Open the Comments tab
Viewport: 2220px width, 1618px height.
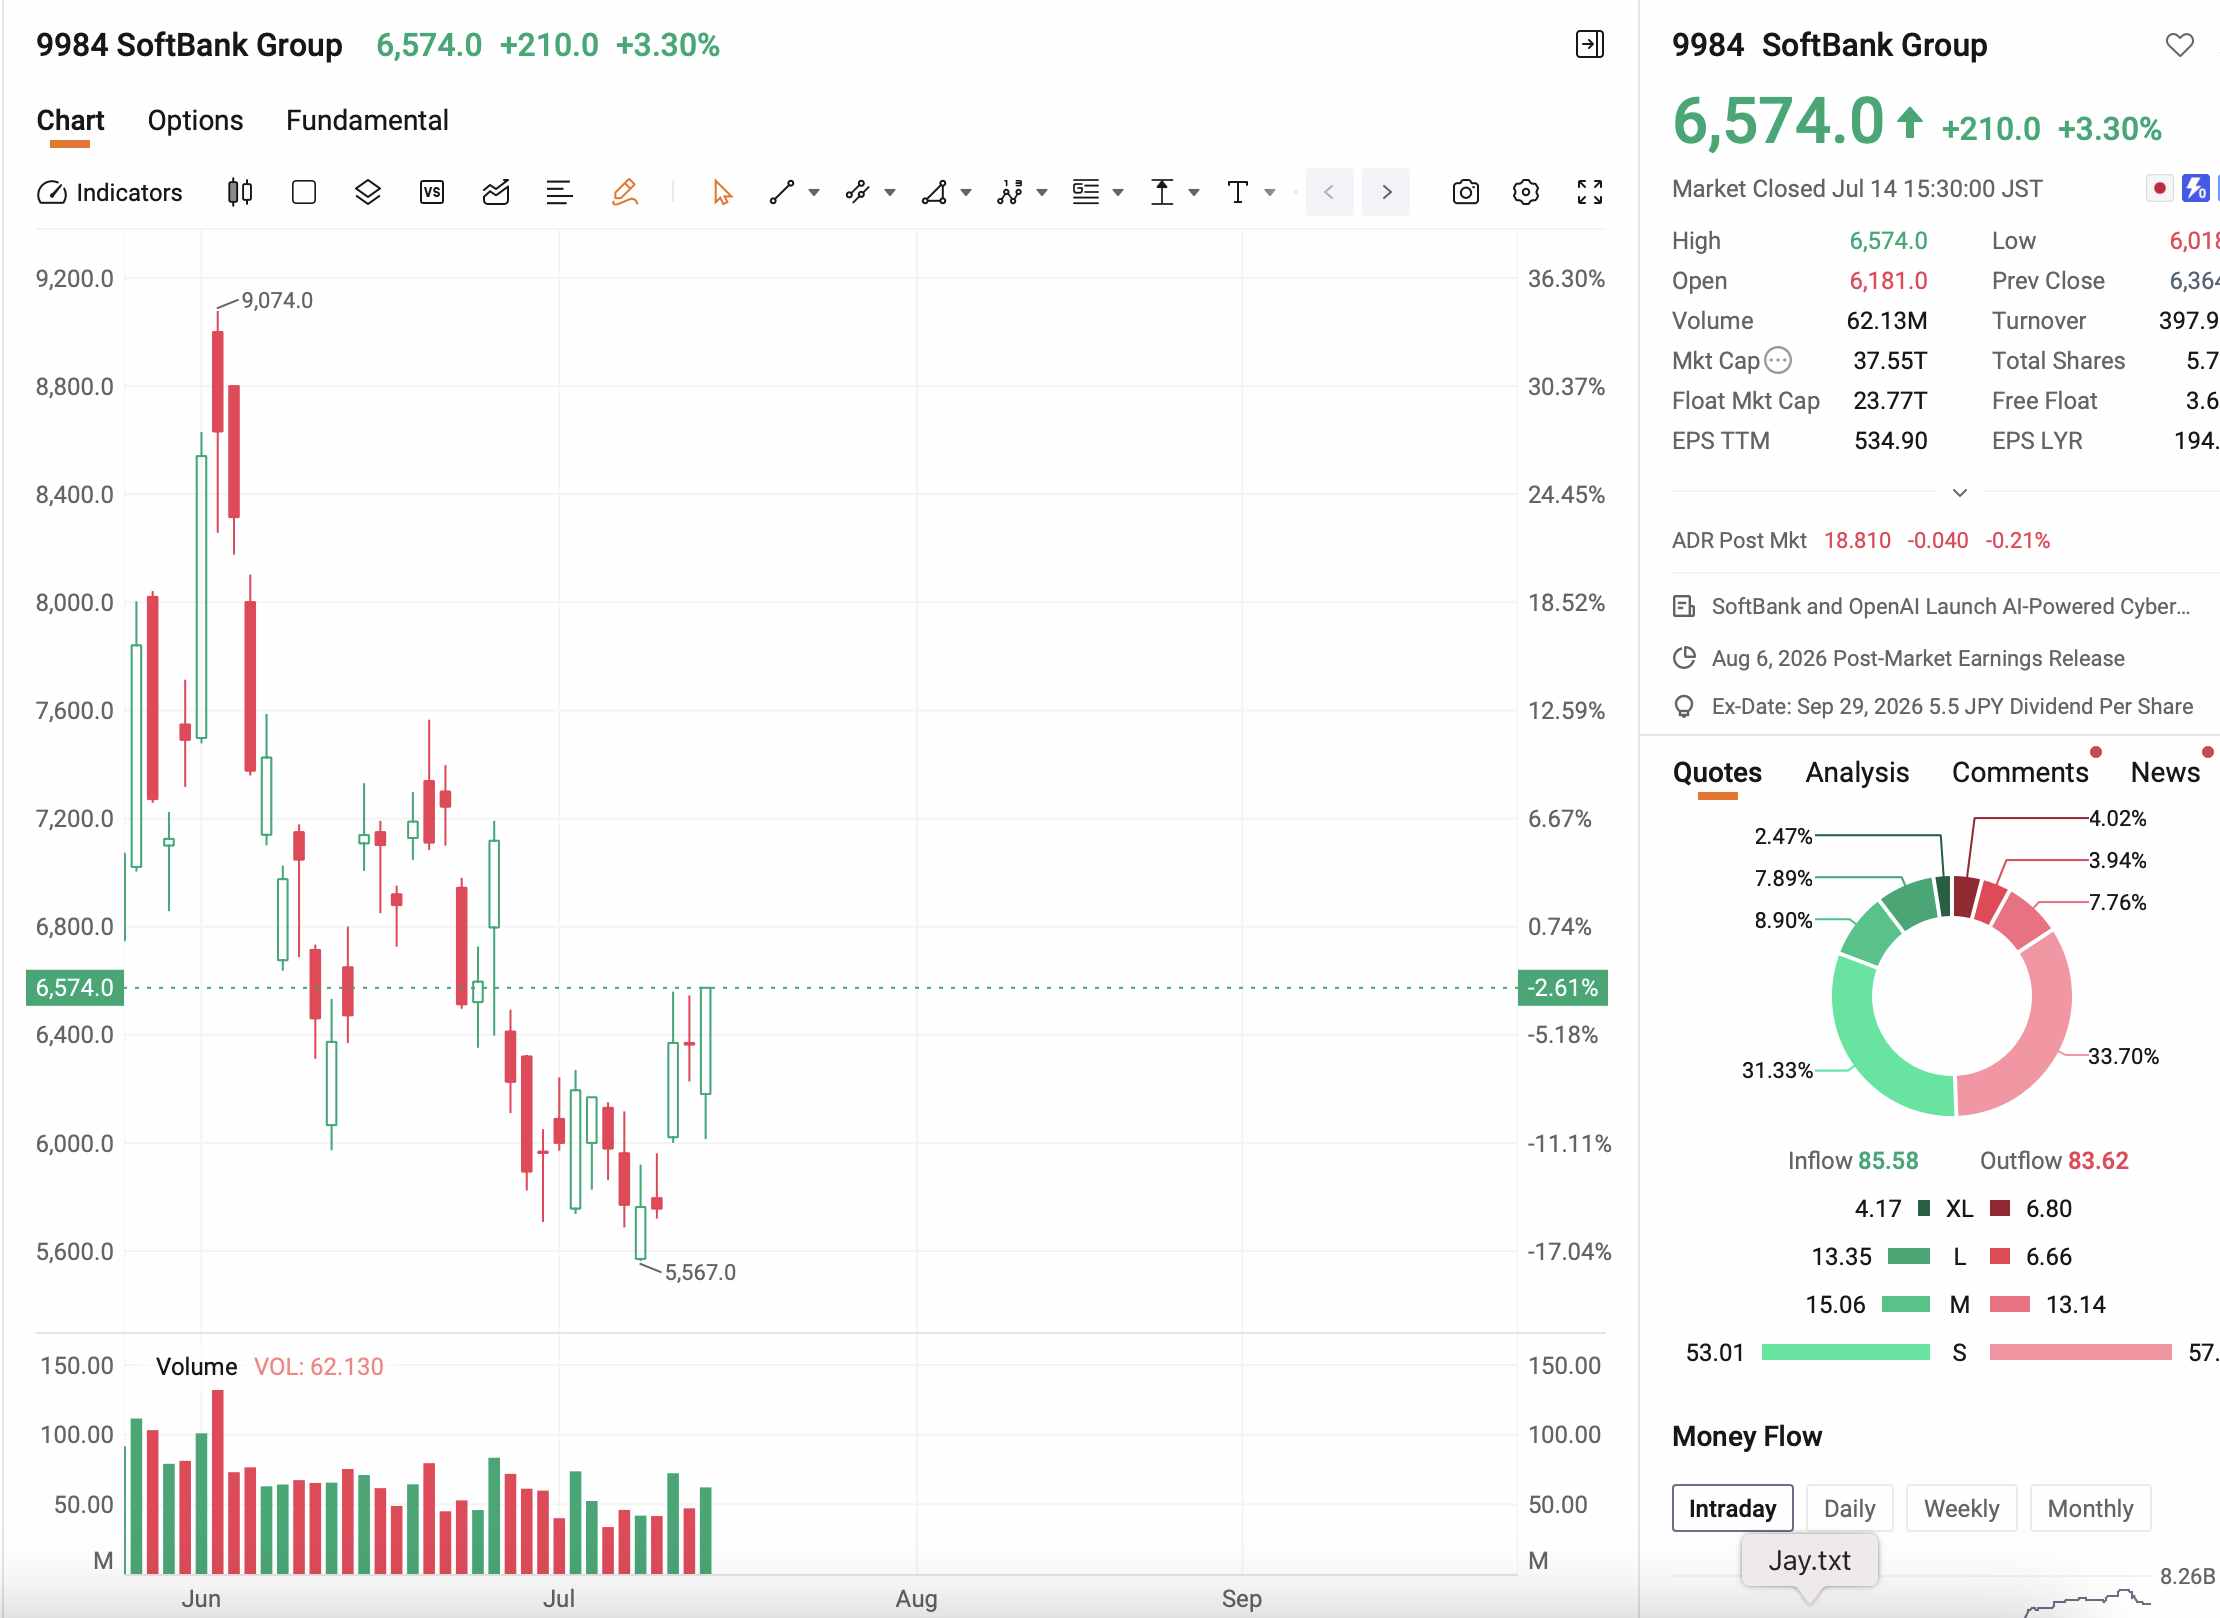coord(2020,772)
